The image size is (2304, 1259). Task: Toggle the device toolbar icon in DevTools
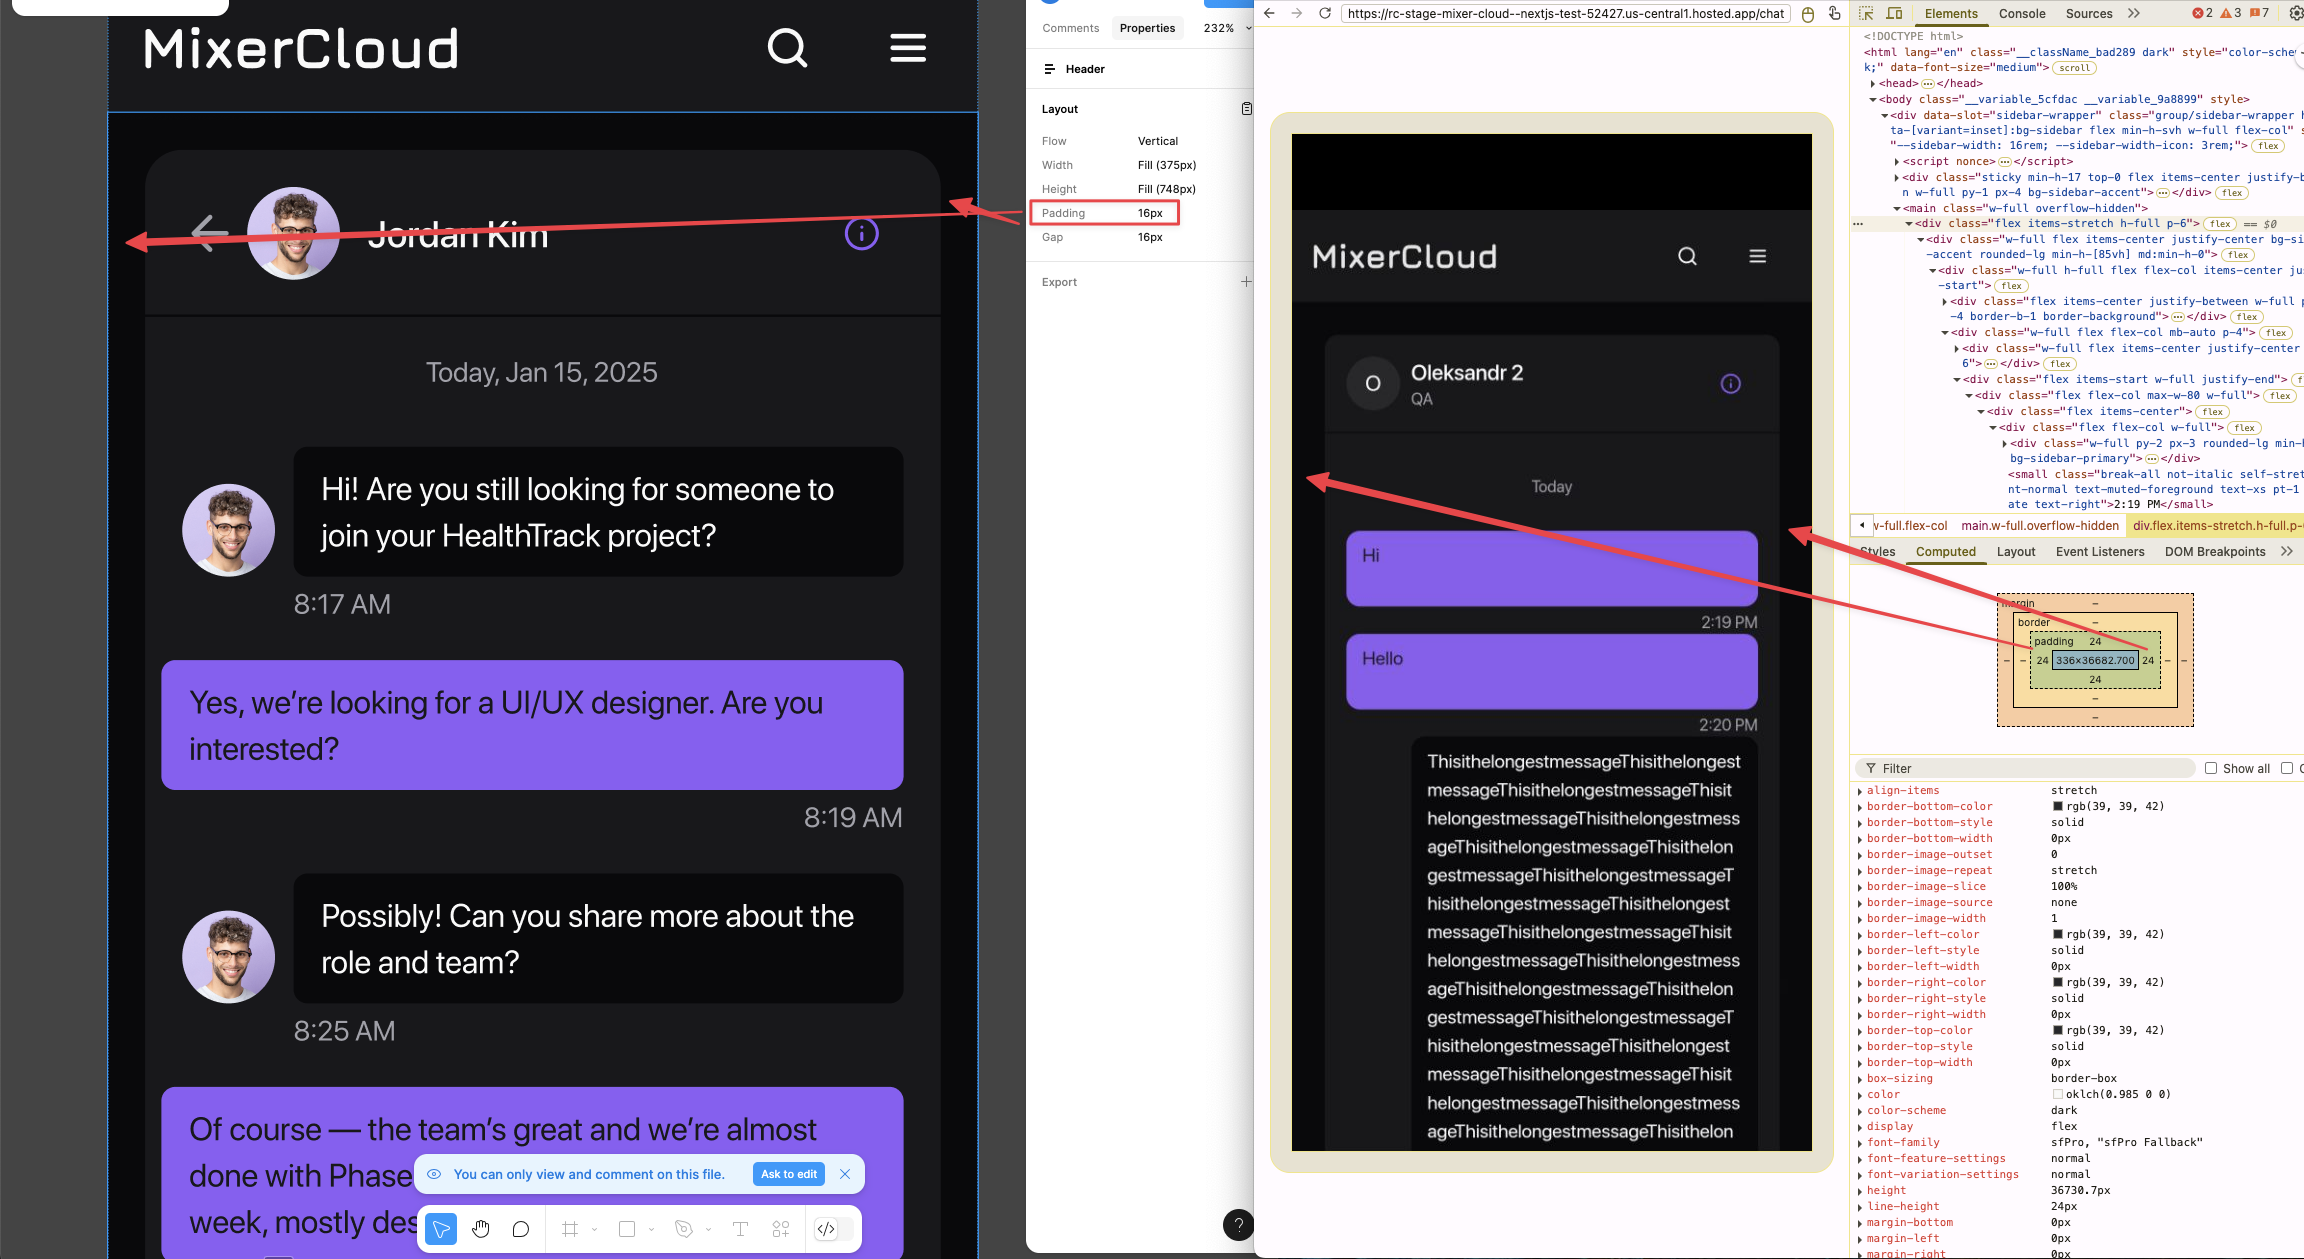[1894, 13]
